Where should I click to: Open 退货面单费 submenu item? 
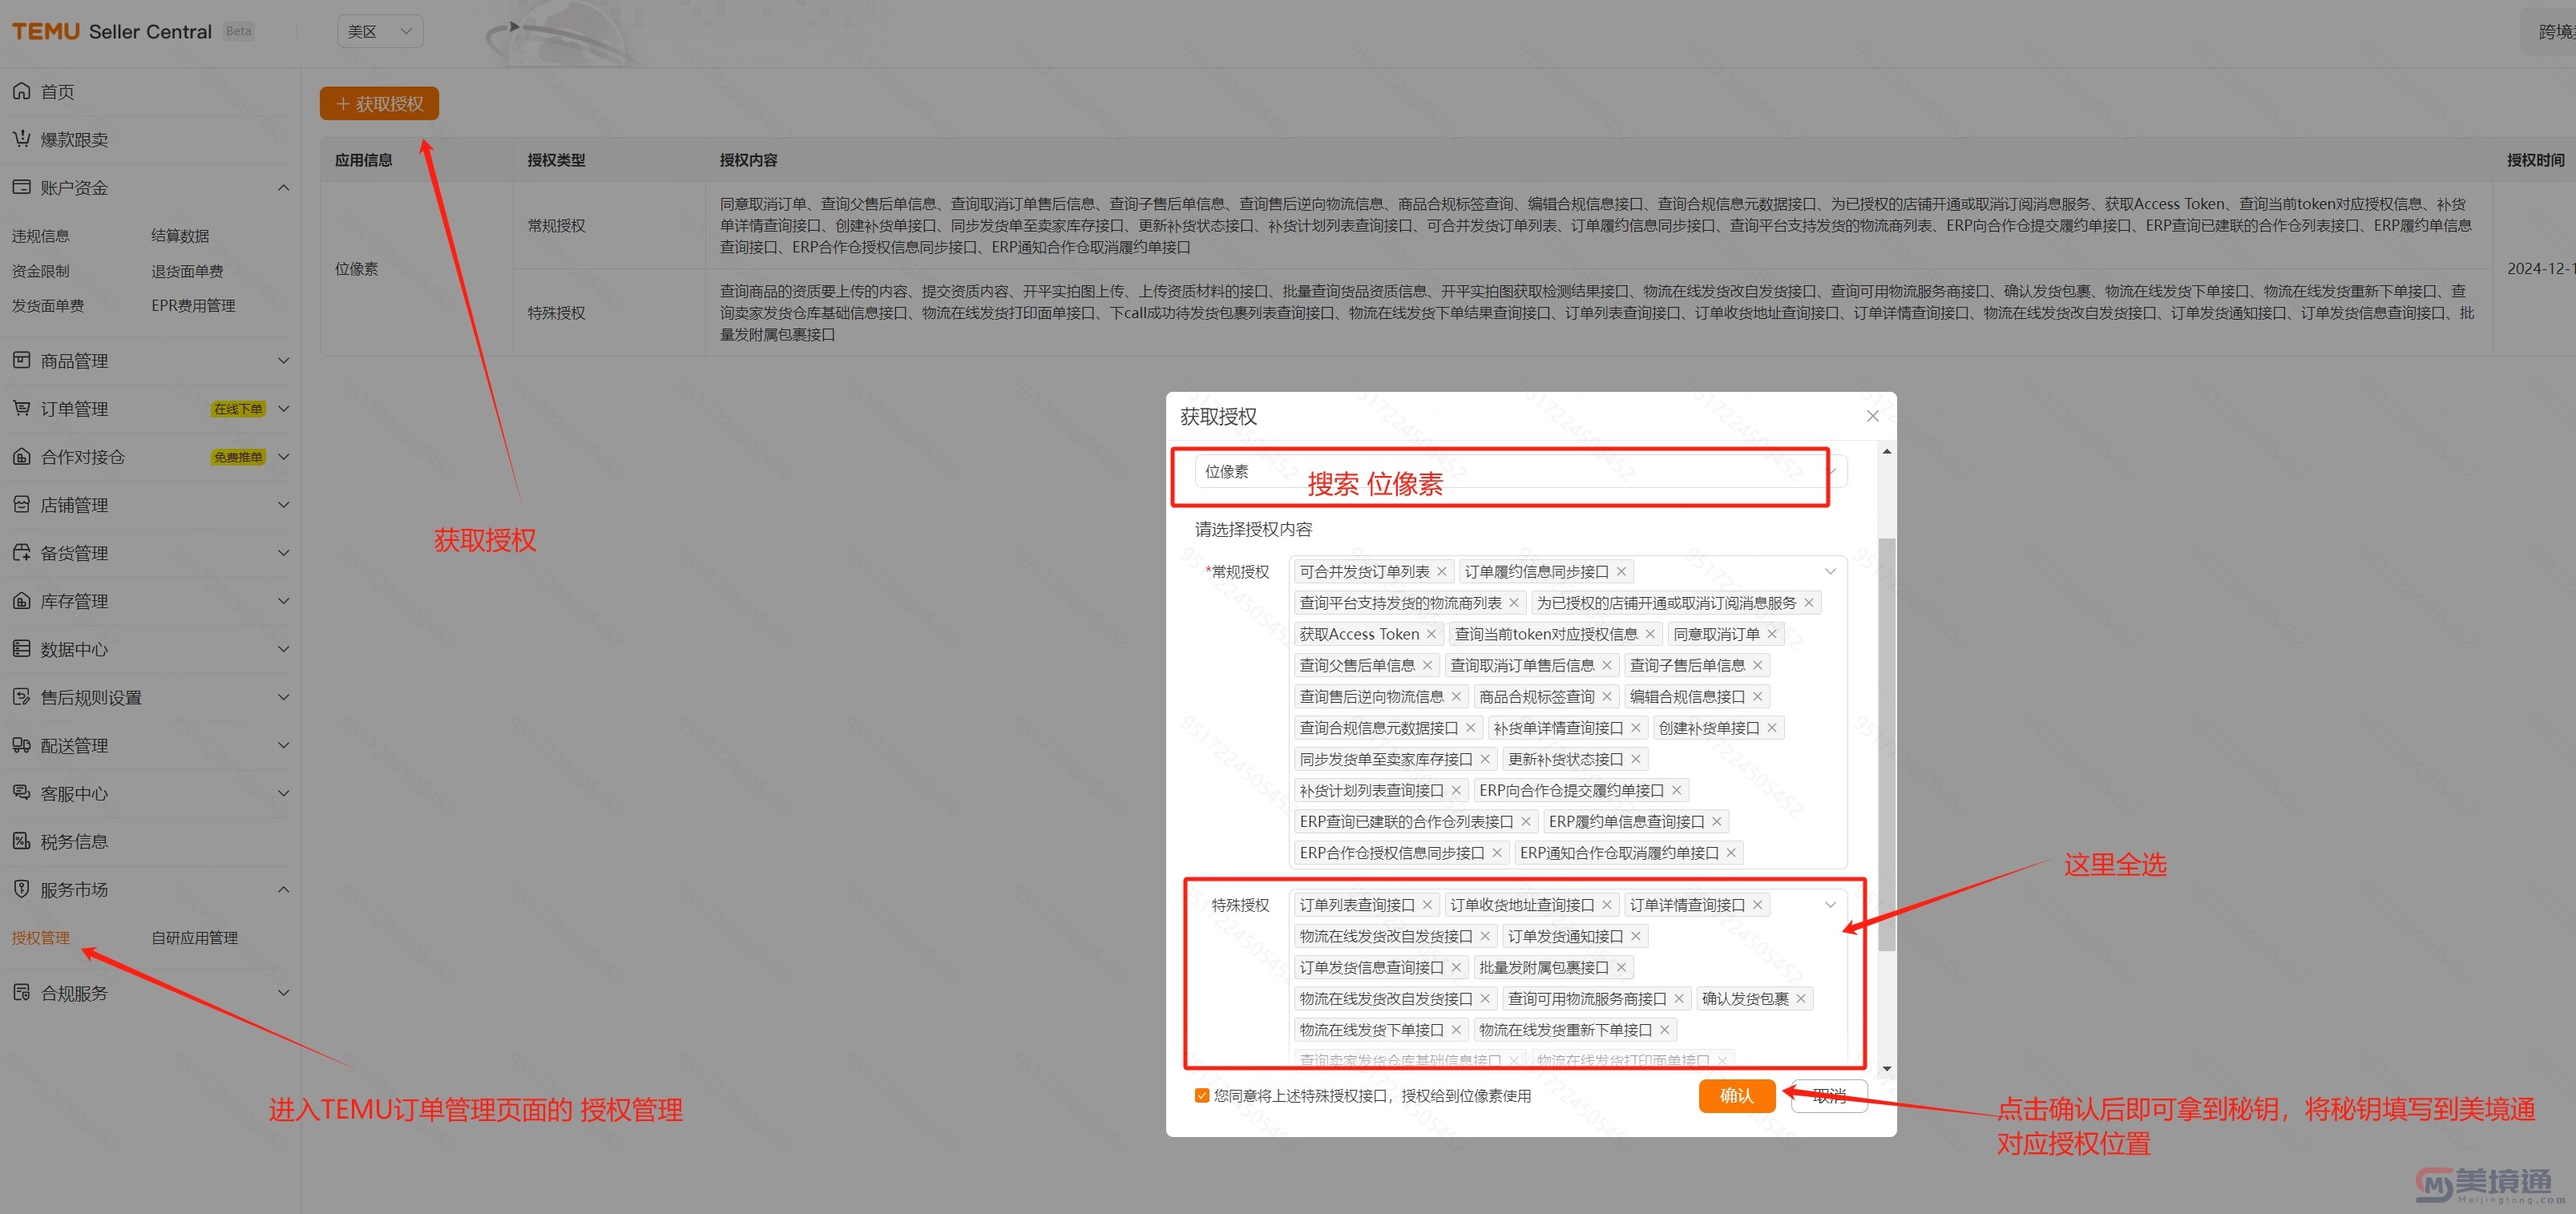click(187, 271)
